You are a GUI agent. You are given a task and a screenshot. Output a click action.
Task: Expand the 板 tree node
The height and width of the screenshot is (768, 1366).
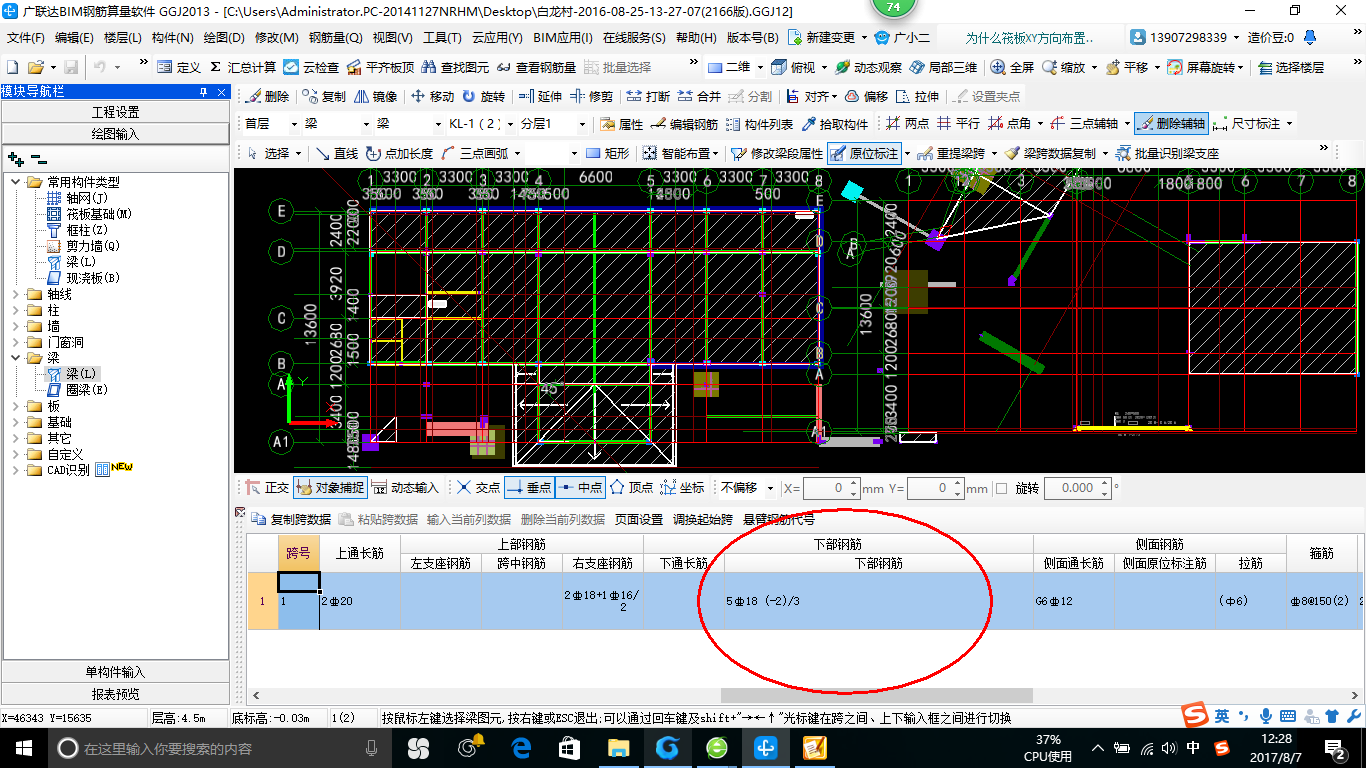(x=17, y=407)
